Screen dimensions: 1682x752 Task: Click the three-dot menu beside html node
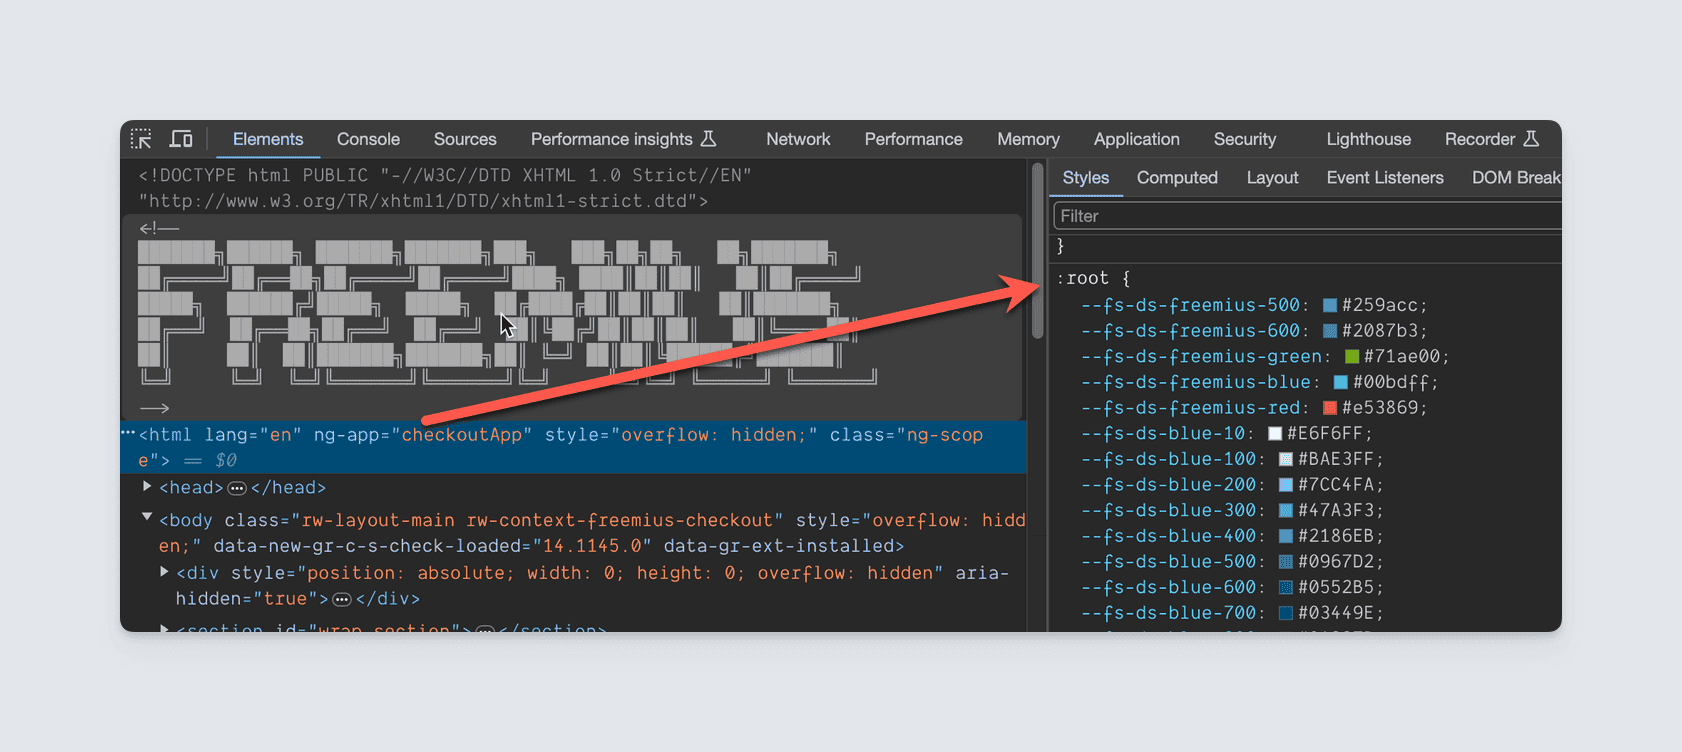coord(128,433)
